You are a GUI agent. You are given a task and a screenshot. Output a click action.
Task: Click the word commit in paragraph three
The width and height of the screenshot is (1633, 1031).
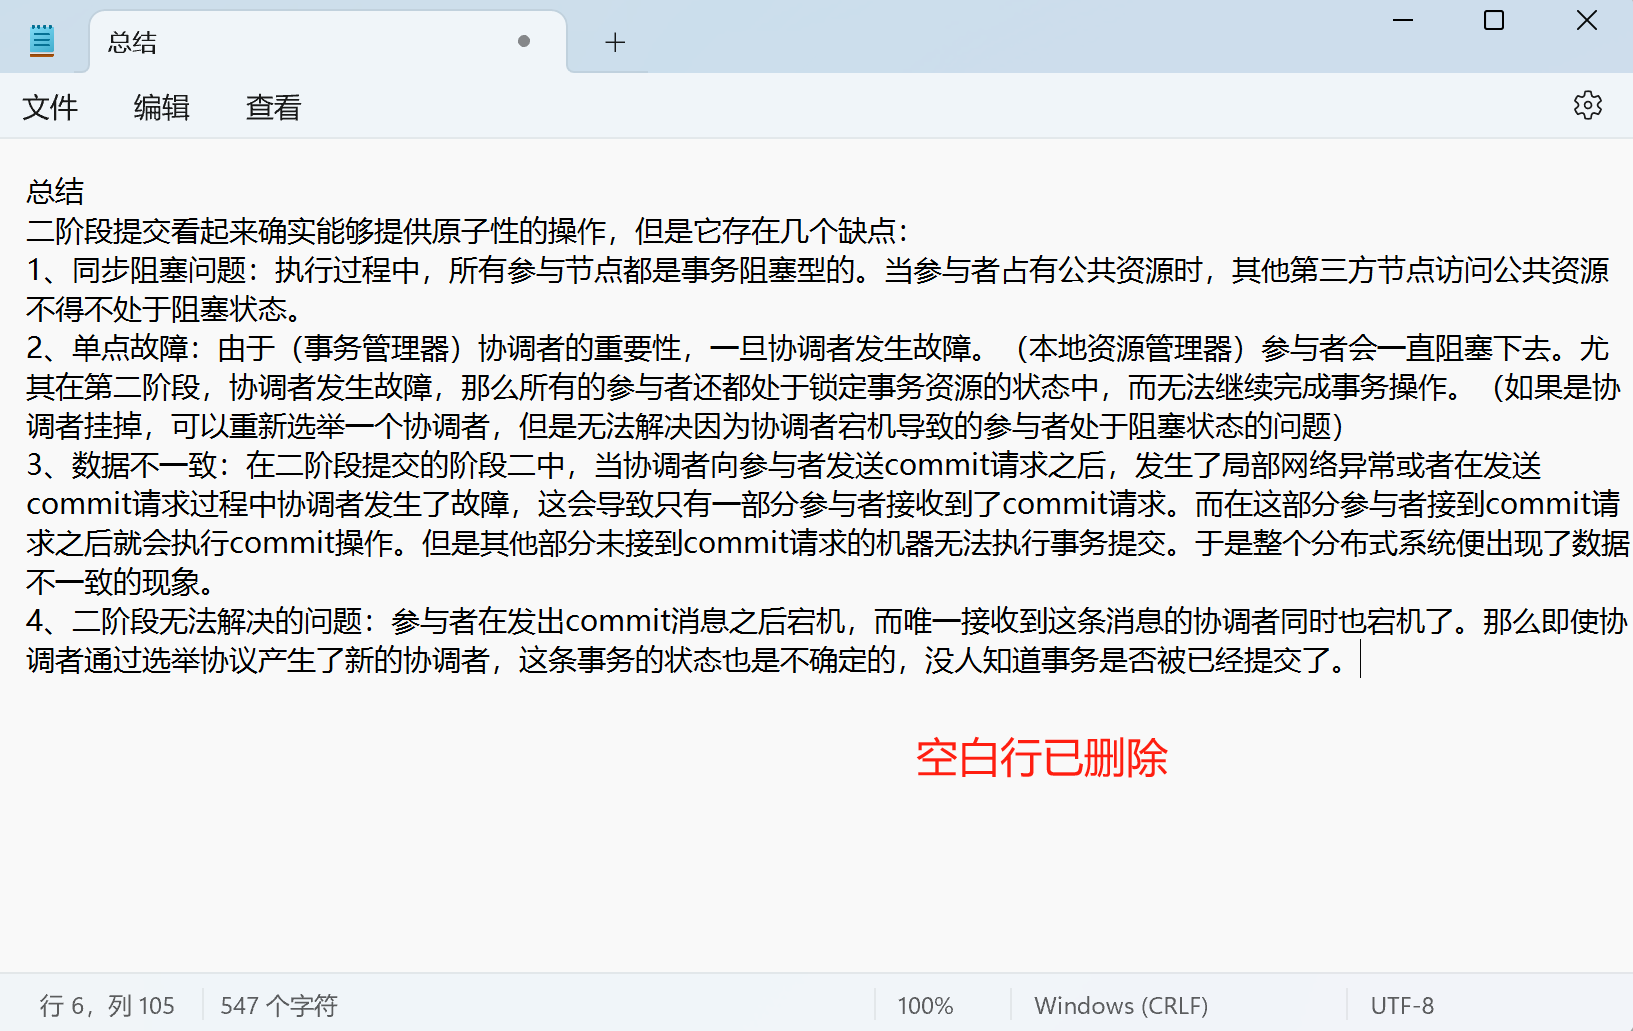(x=935, y=465)
